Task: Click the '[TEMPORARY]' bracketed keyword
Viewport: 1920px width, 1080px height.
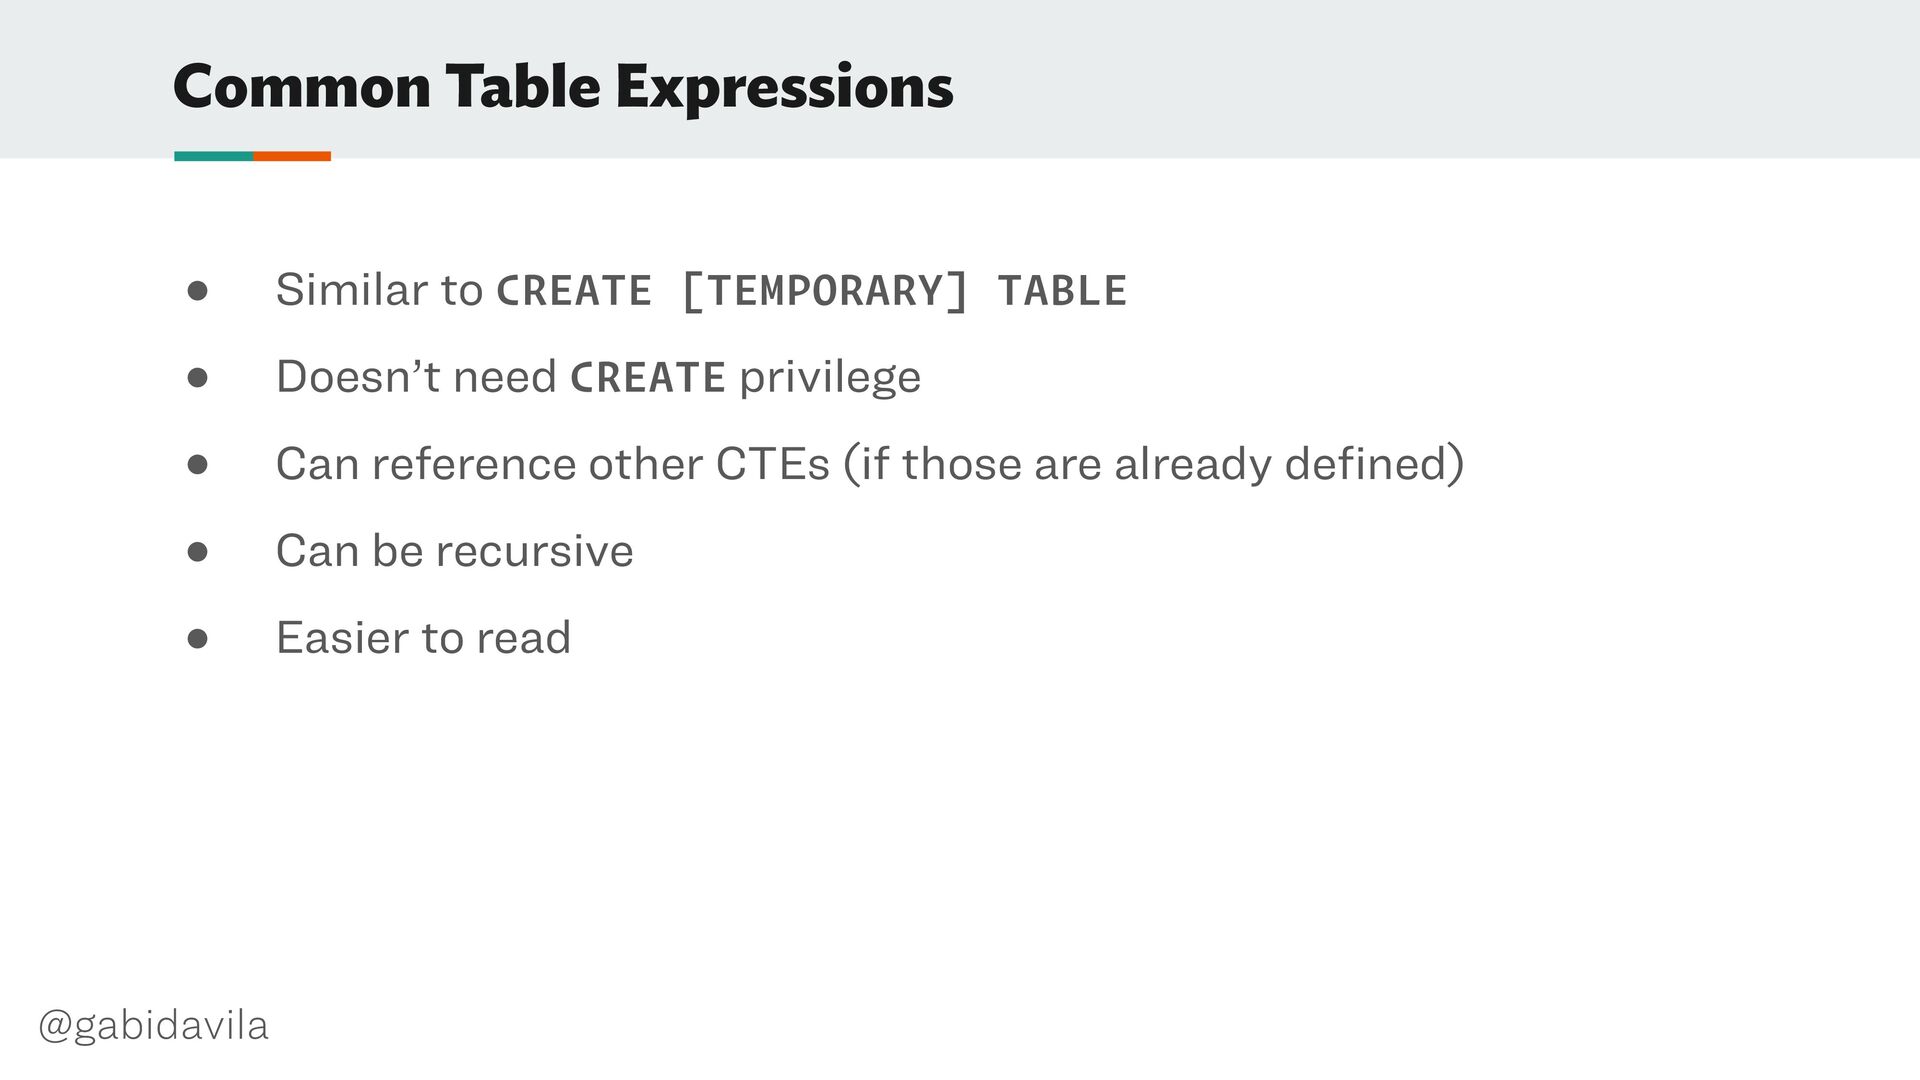Action: (x=824, y=291)
